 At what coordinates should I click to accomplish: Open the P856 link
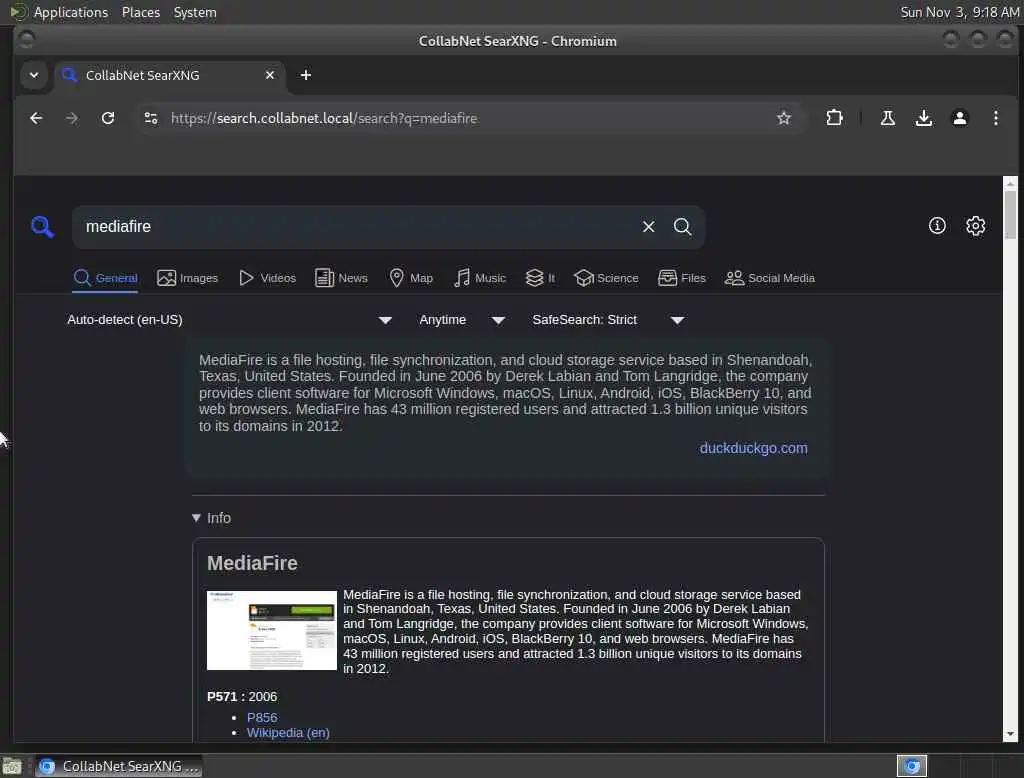[262, 717]
